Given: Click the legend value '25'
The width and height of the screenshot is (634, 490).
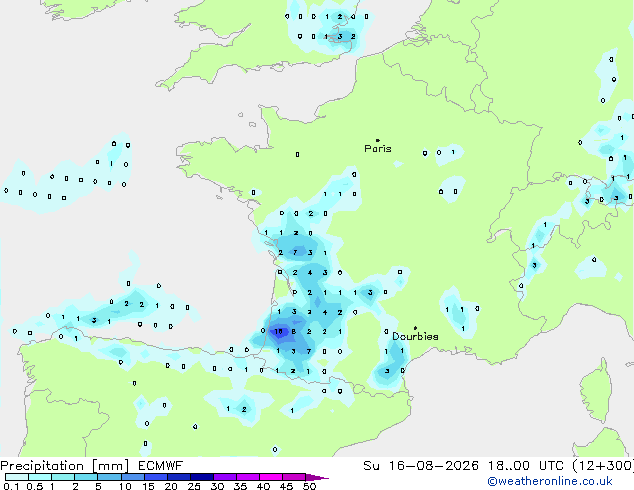Looking at the screenshot, I should click(194, 486).
